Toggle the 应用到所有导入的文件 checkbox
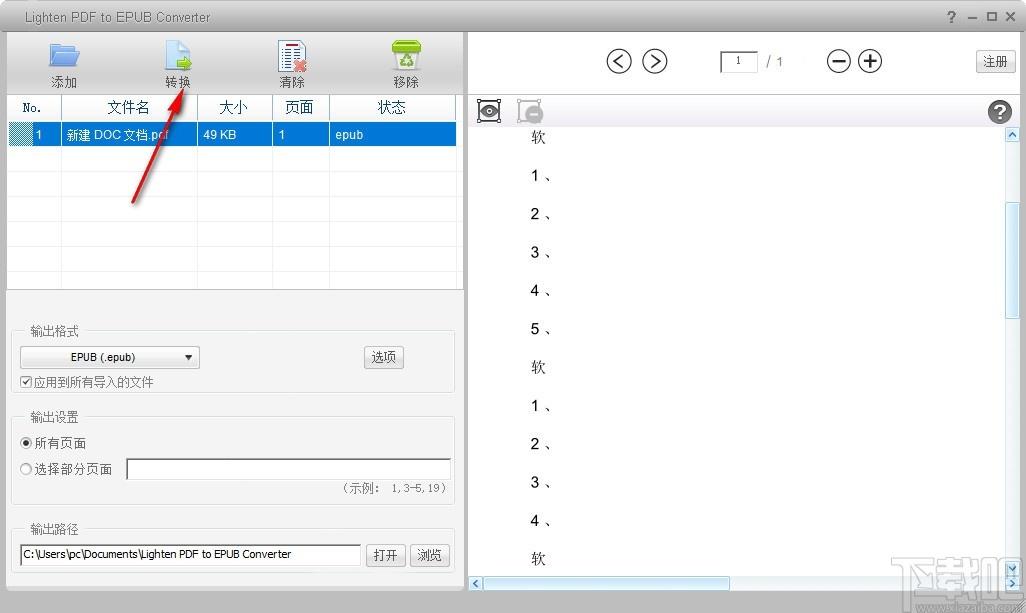This screenshot has width=1026, height=613. click(26, 382)
